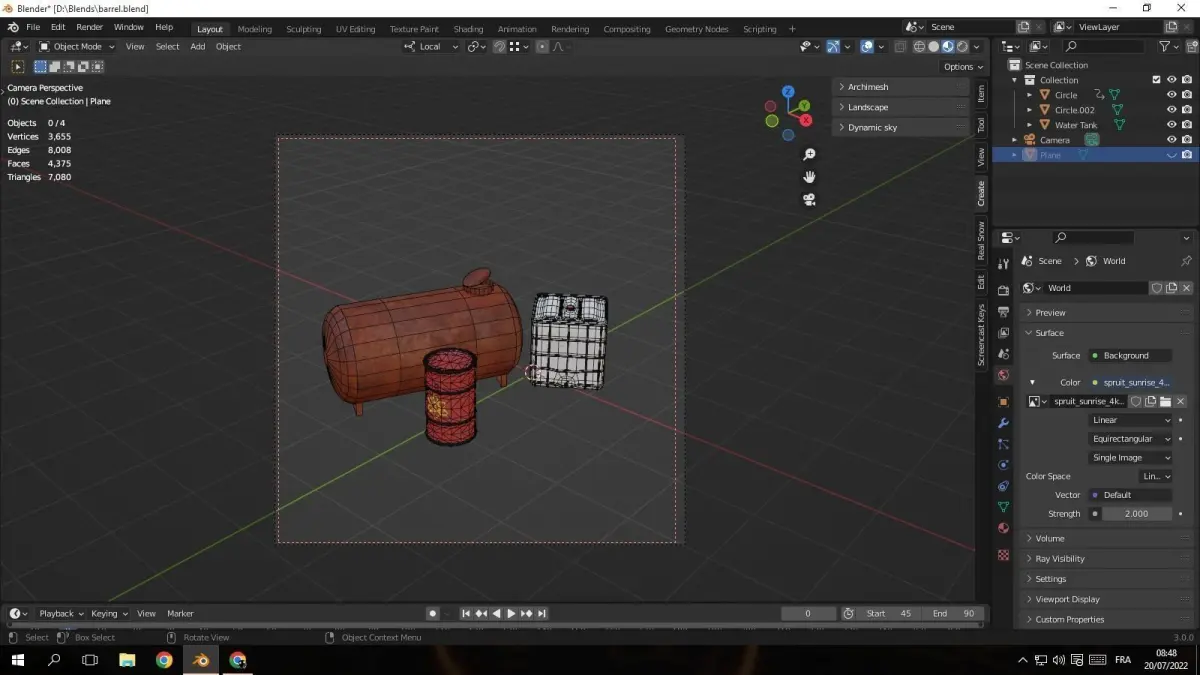Open the Texture properties checker icon
1200x675 pixels.
[1003, 554]
